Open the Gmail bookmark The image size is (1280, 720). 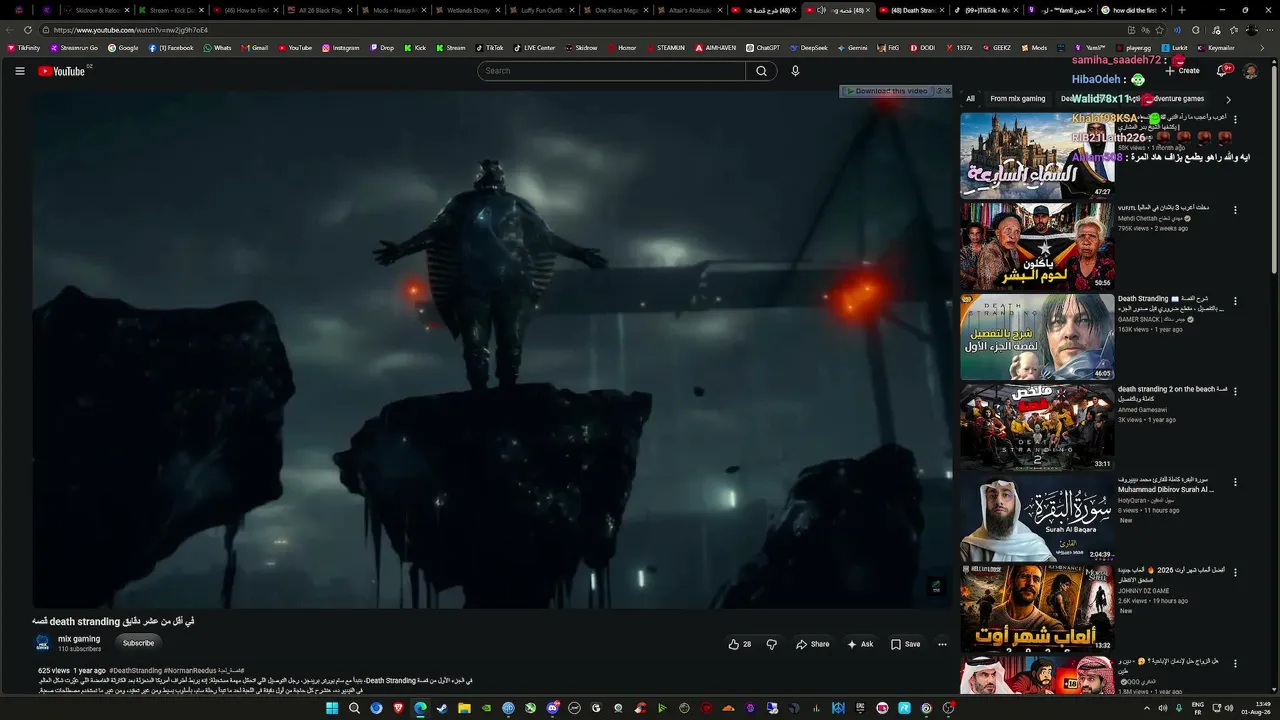(254, 47)
